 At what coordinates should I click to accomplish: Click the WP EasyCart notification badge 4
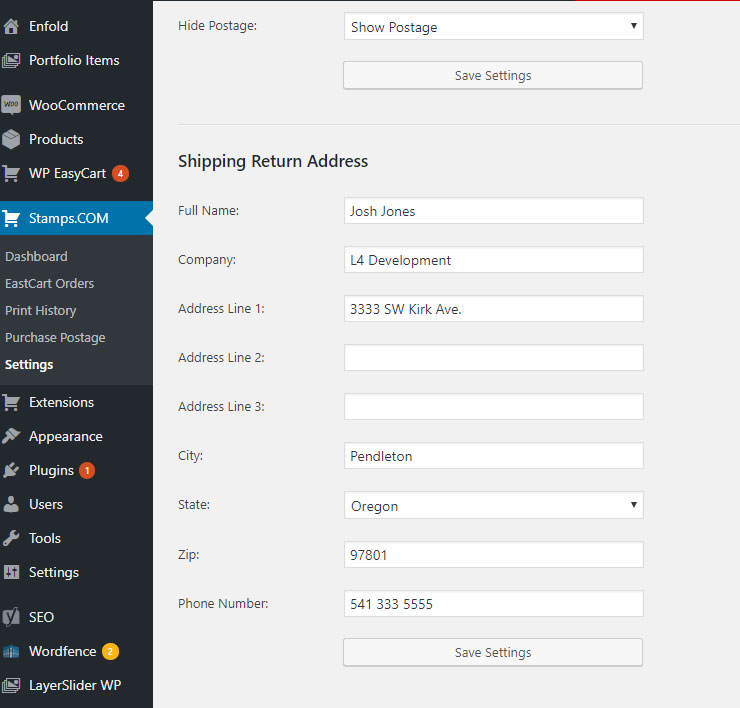(120, 174)
